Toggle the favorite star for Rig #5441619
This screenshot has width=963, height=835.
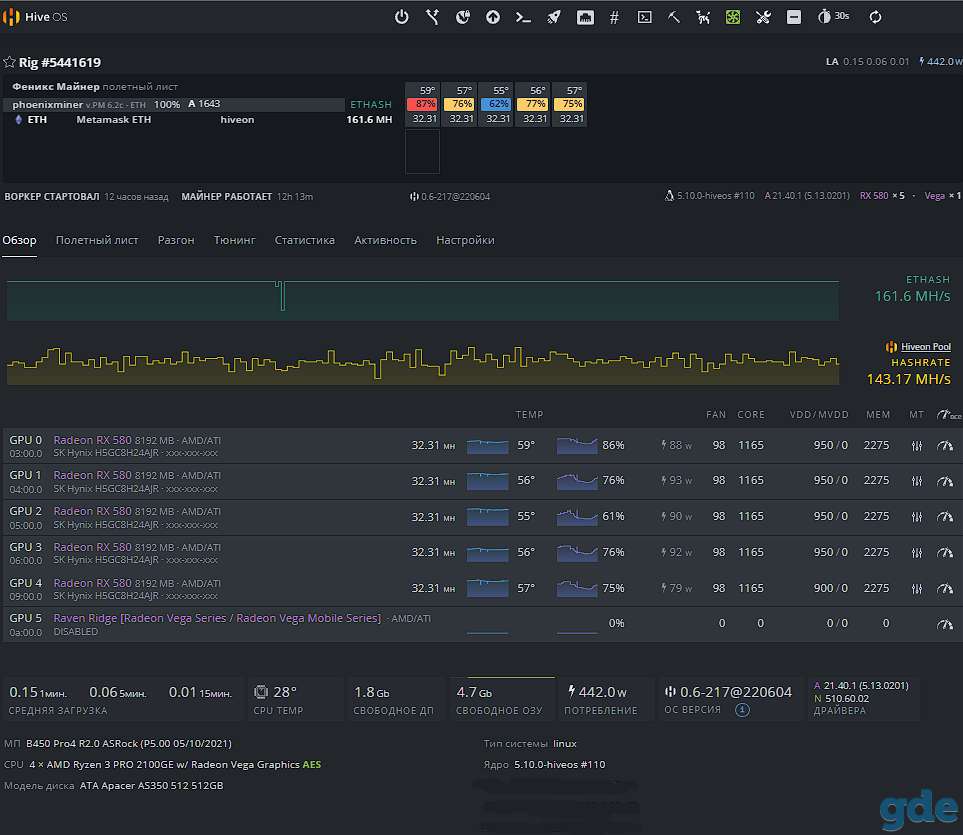point(9,62)
